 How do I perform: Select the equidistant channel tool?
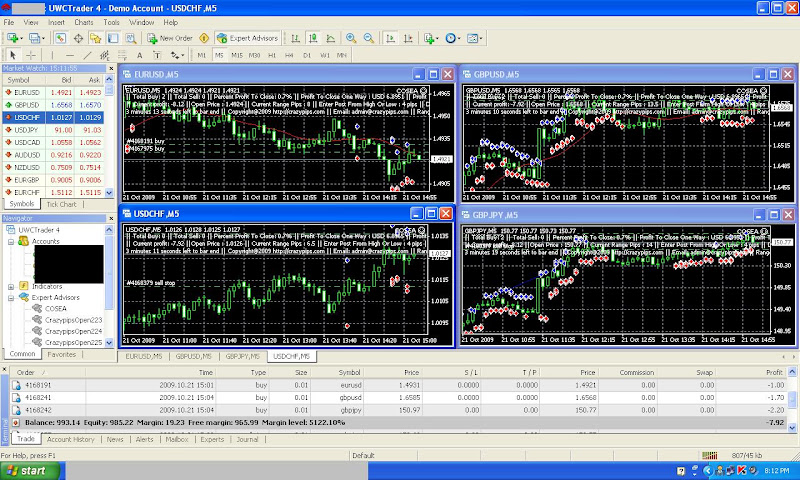point(105,55)
